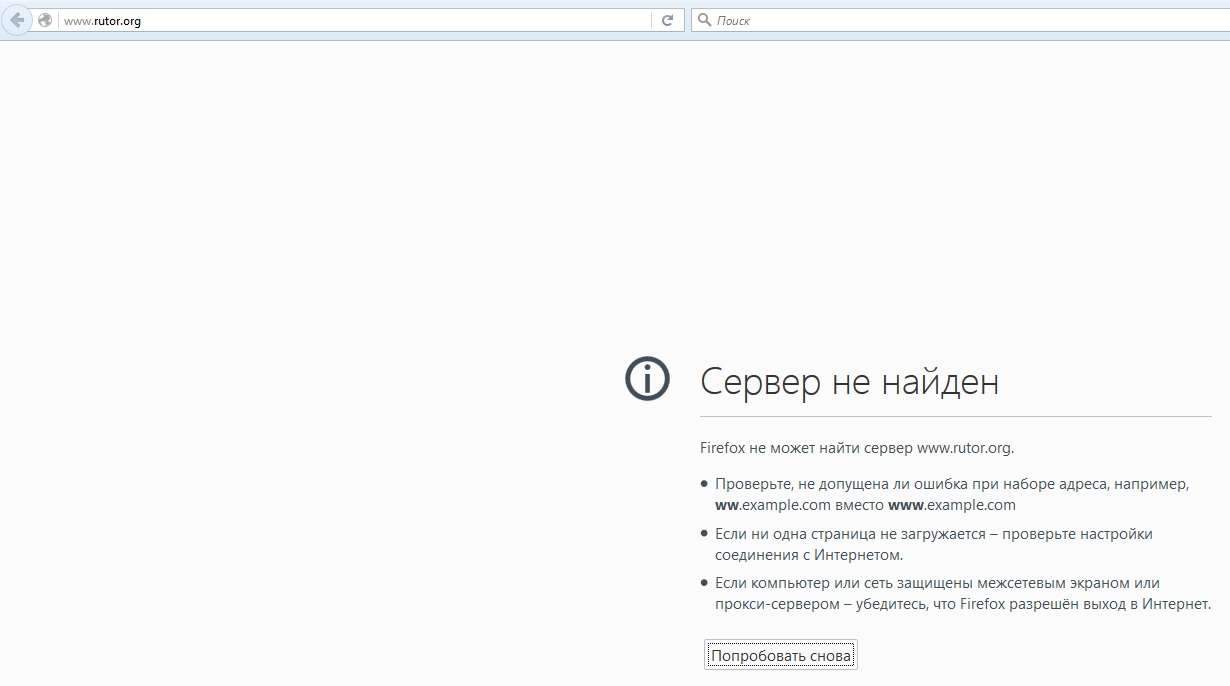
Task: Reload the page with the refresh icon
Action: 668,20
